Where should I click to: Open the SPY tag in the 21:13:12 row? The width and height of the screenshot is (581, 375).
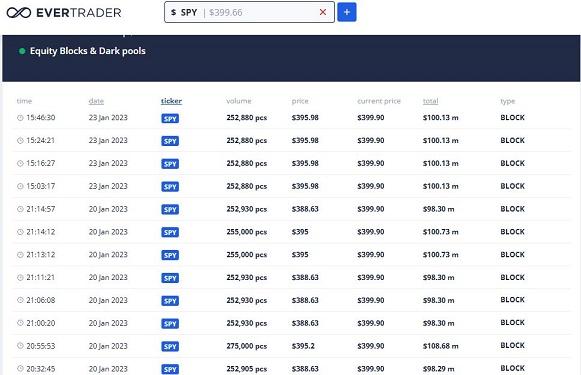[x=170, y=255]
